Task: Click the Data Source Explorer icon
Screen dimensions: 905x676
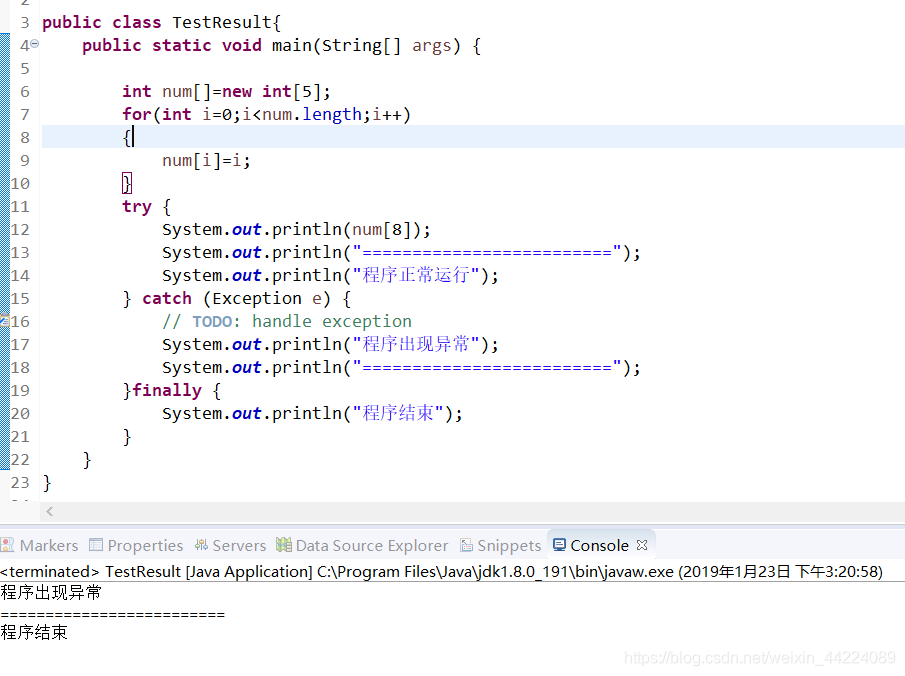Action: click(x=283, y=544)
